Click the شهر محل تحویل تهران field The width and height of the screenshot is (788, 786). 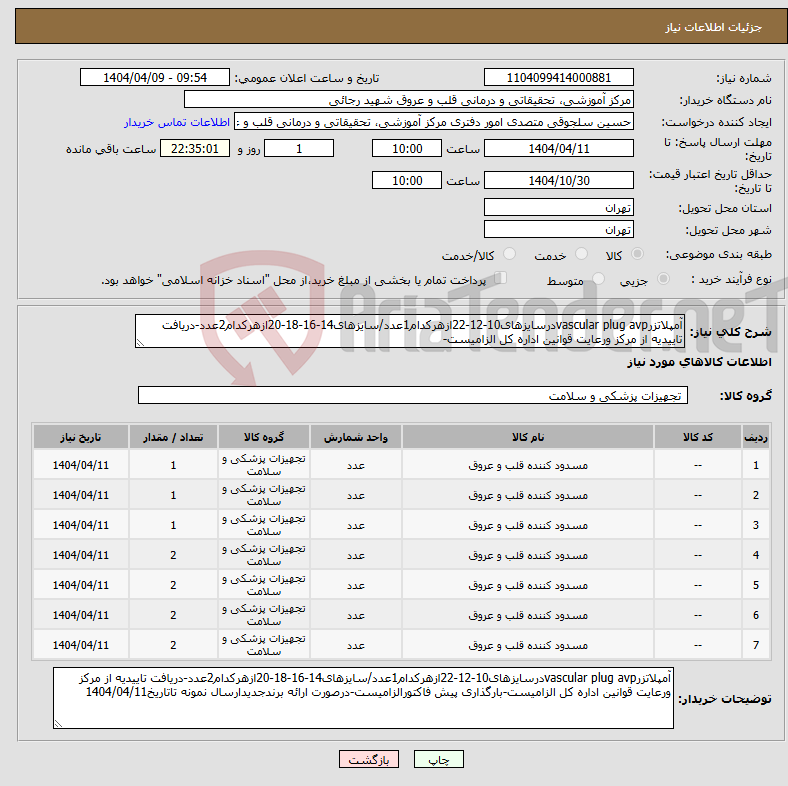[558, 230]
